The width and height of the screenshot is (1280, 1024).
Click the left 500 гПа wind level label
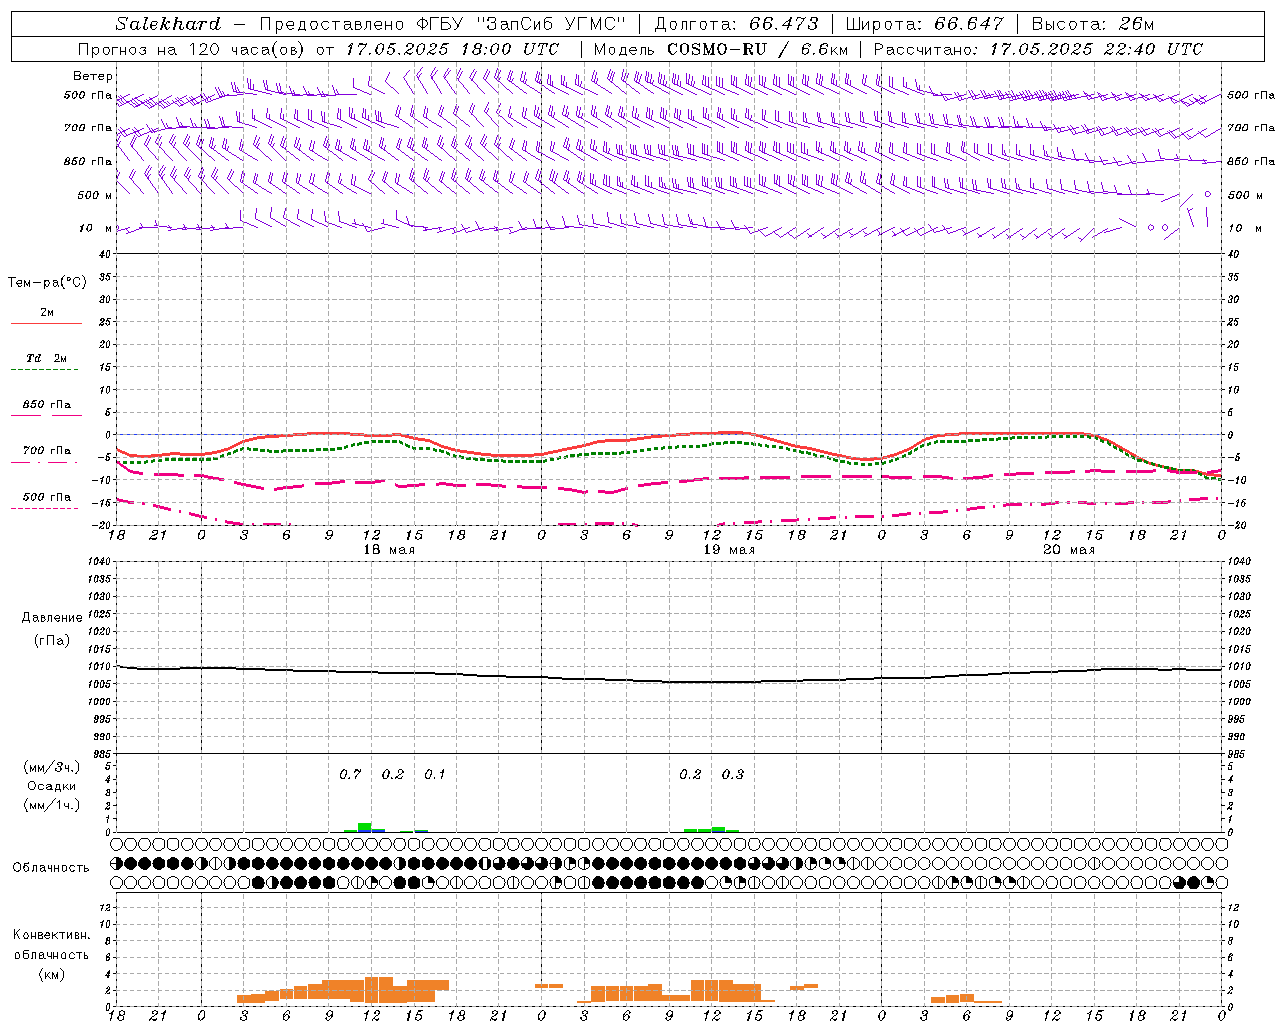(x=88, y=95)
